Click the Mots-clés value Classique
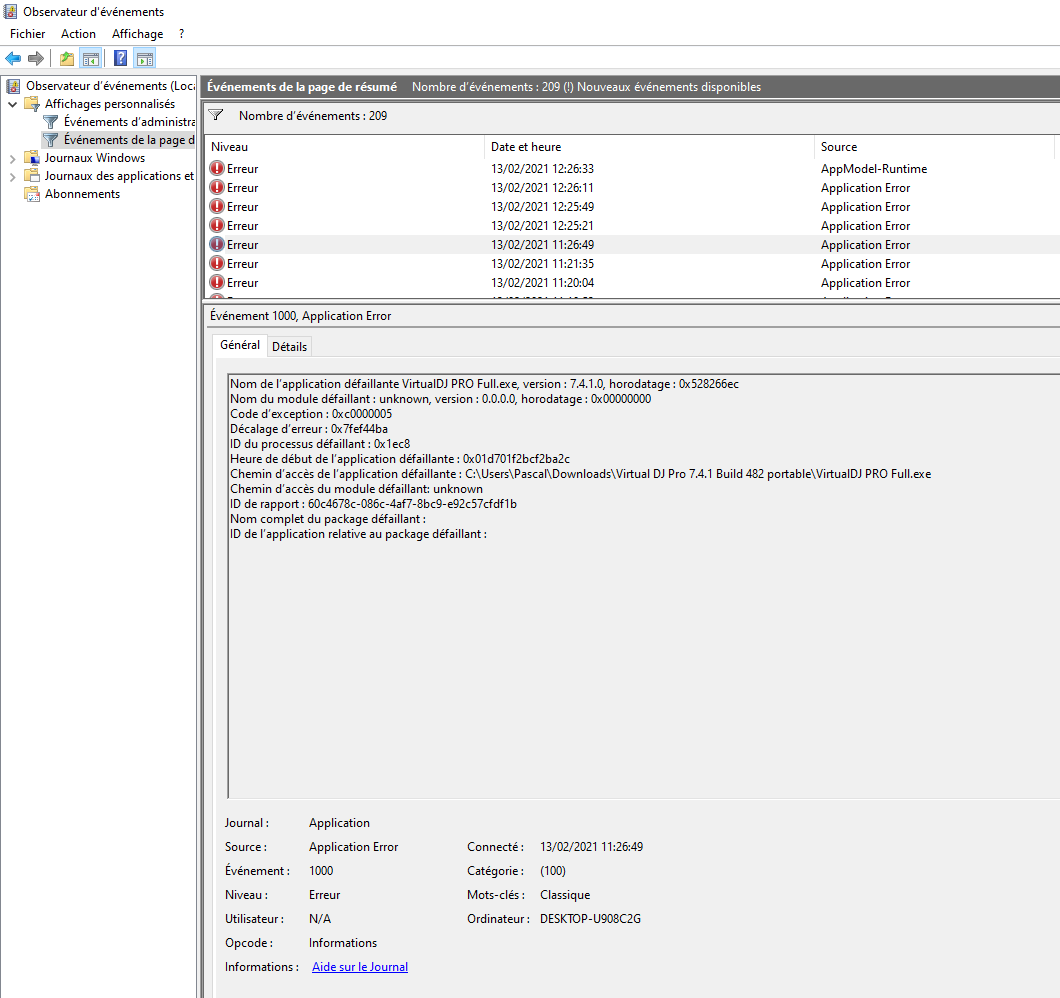This screenshot has width=1060, height=998. click(565, 895)
